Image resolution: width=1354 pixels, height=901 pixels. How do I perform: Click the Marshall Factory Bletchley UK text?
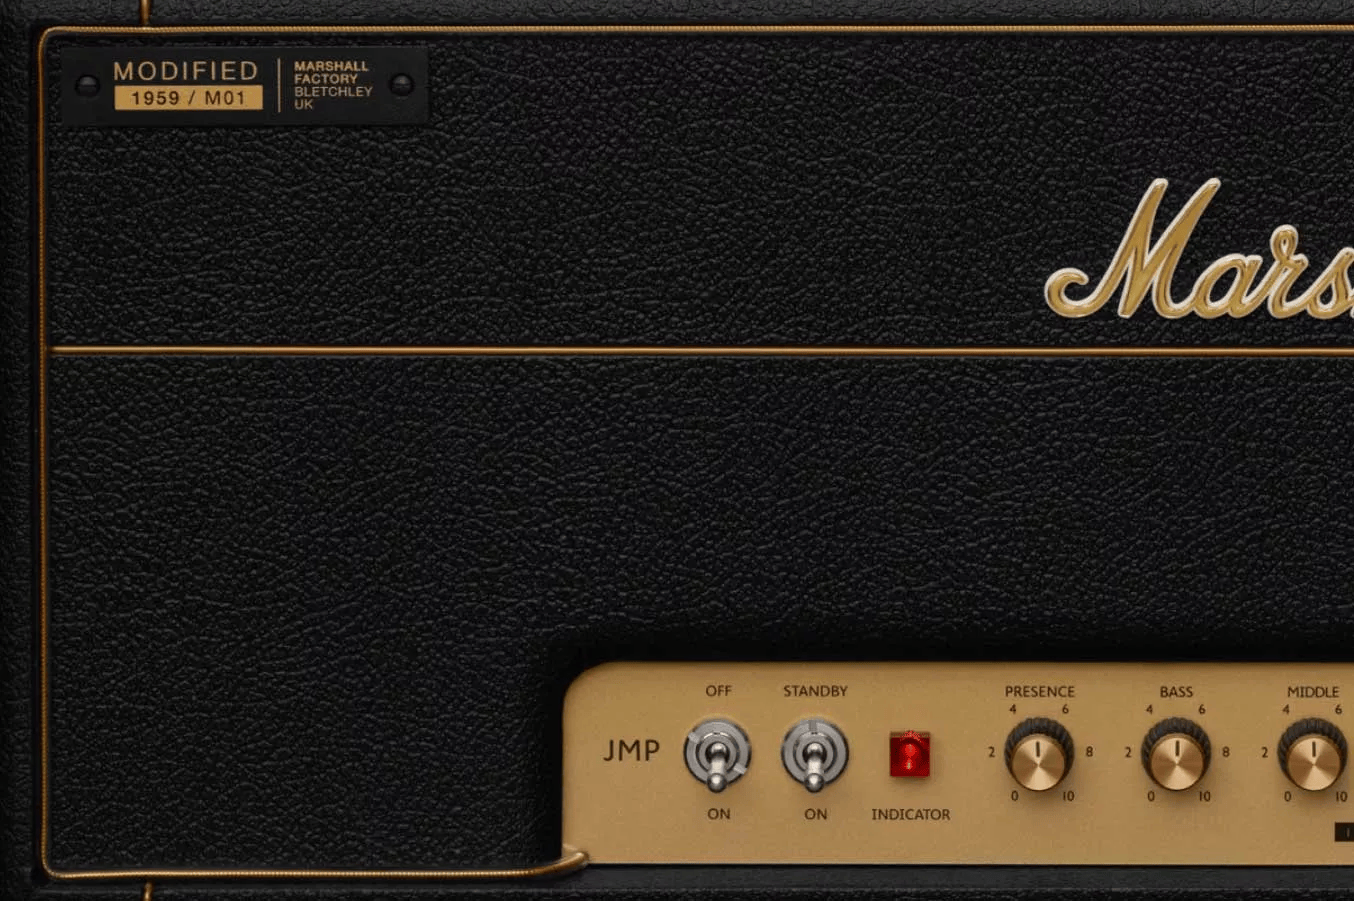coord(332,85)
